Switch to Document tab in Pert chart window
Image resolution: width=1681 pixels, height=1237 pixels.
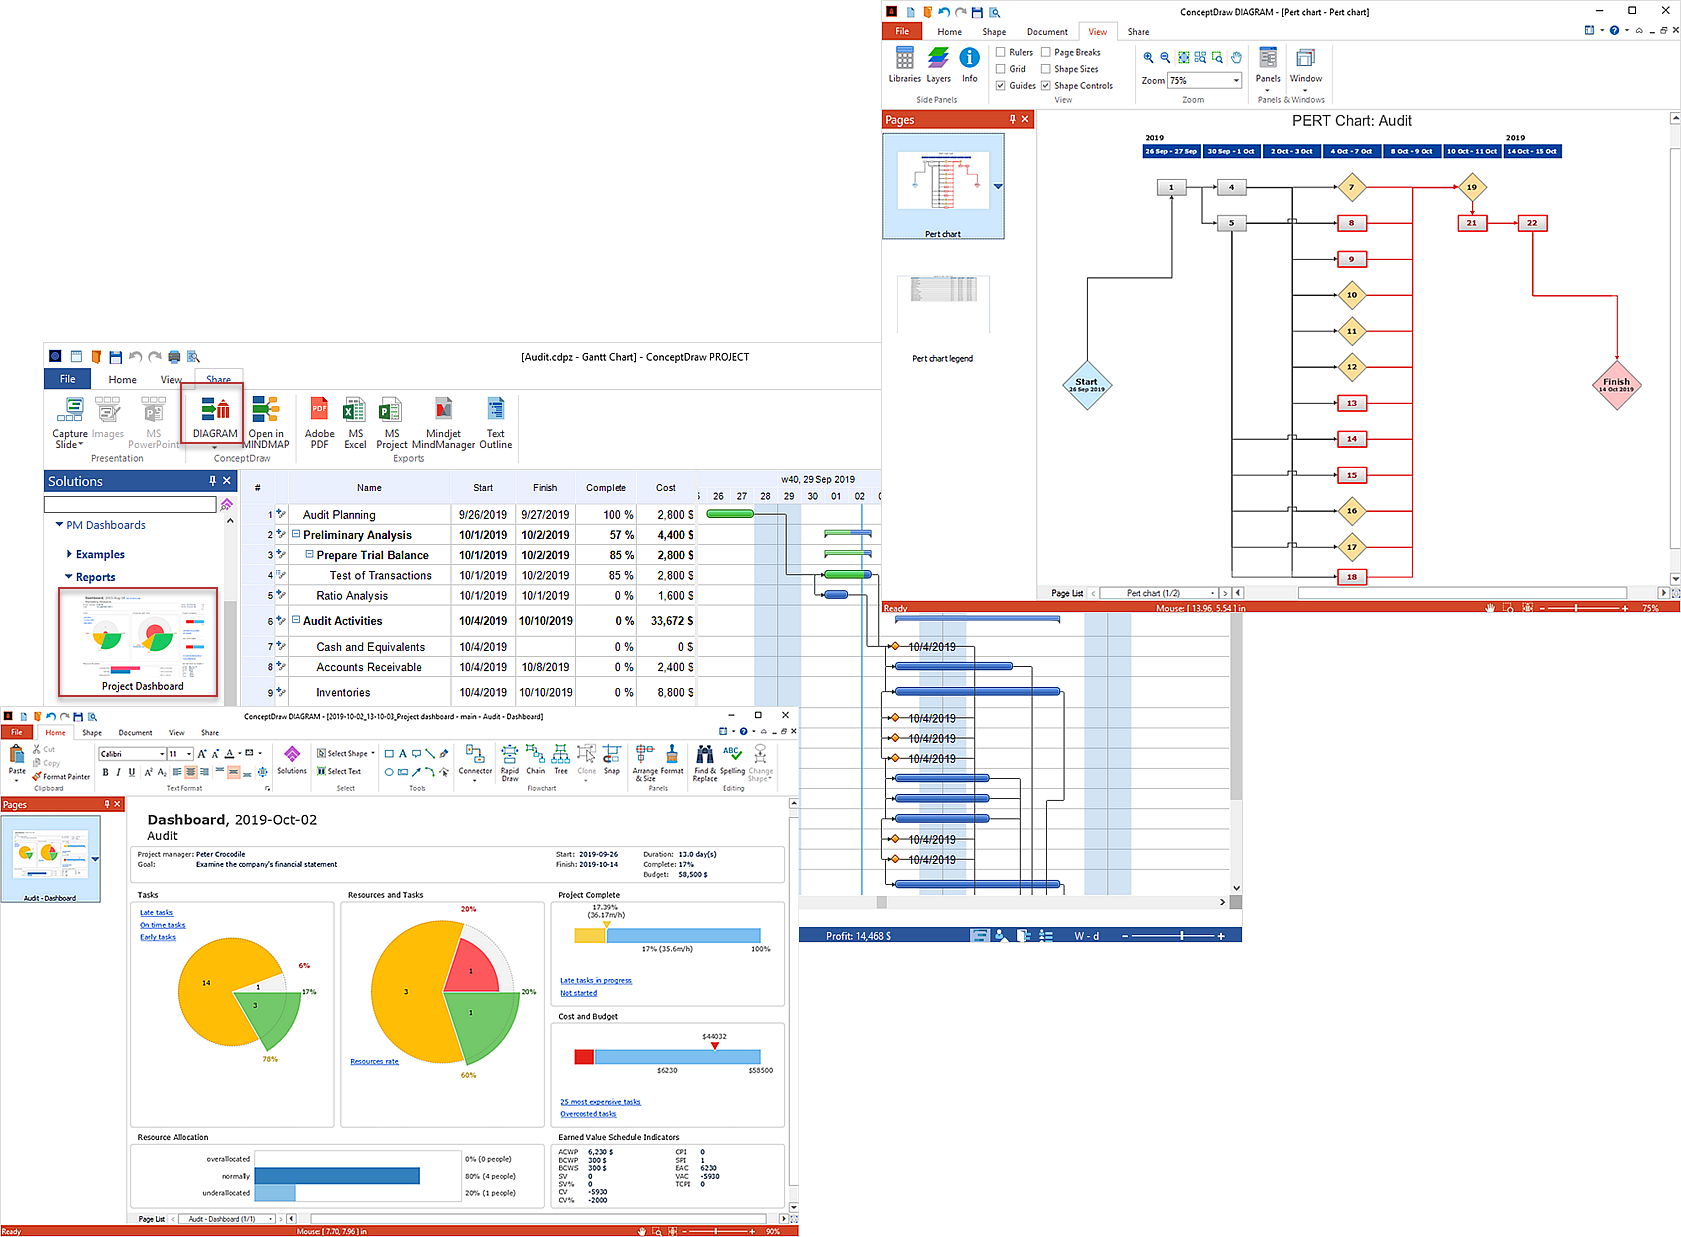[x=1047, y=32]
